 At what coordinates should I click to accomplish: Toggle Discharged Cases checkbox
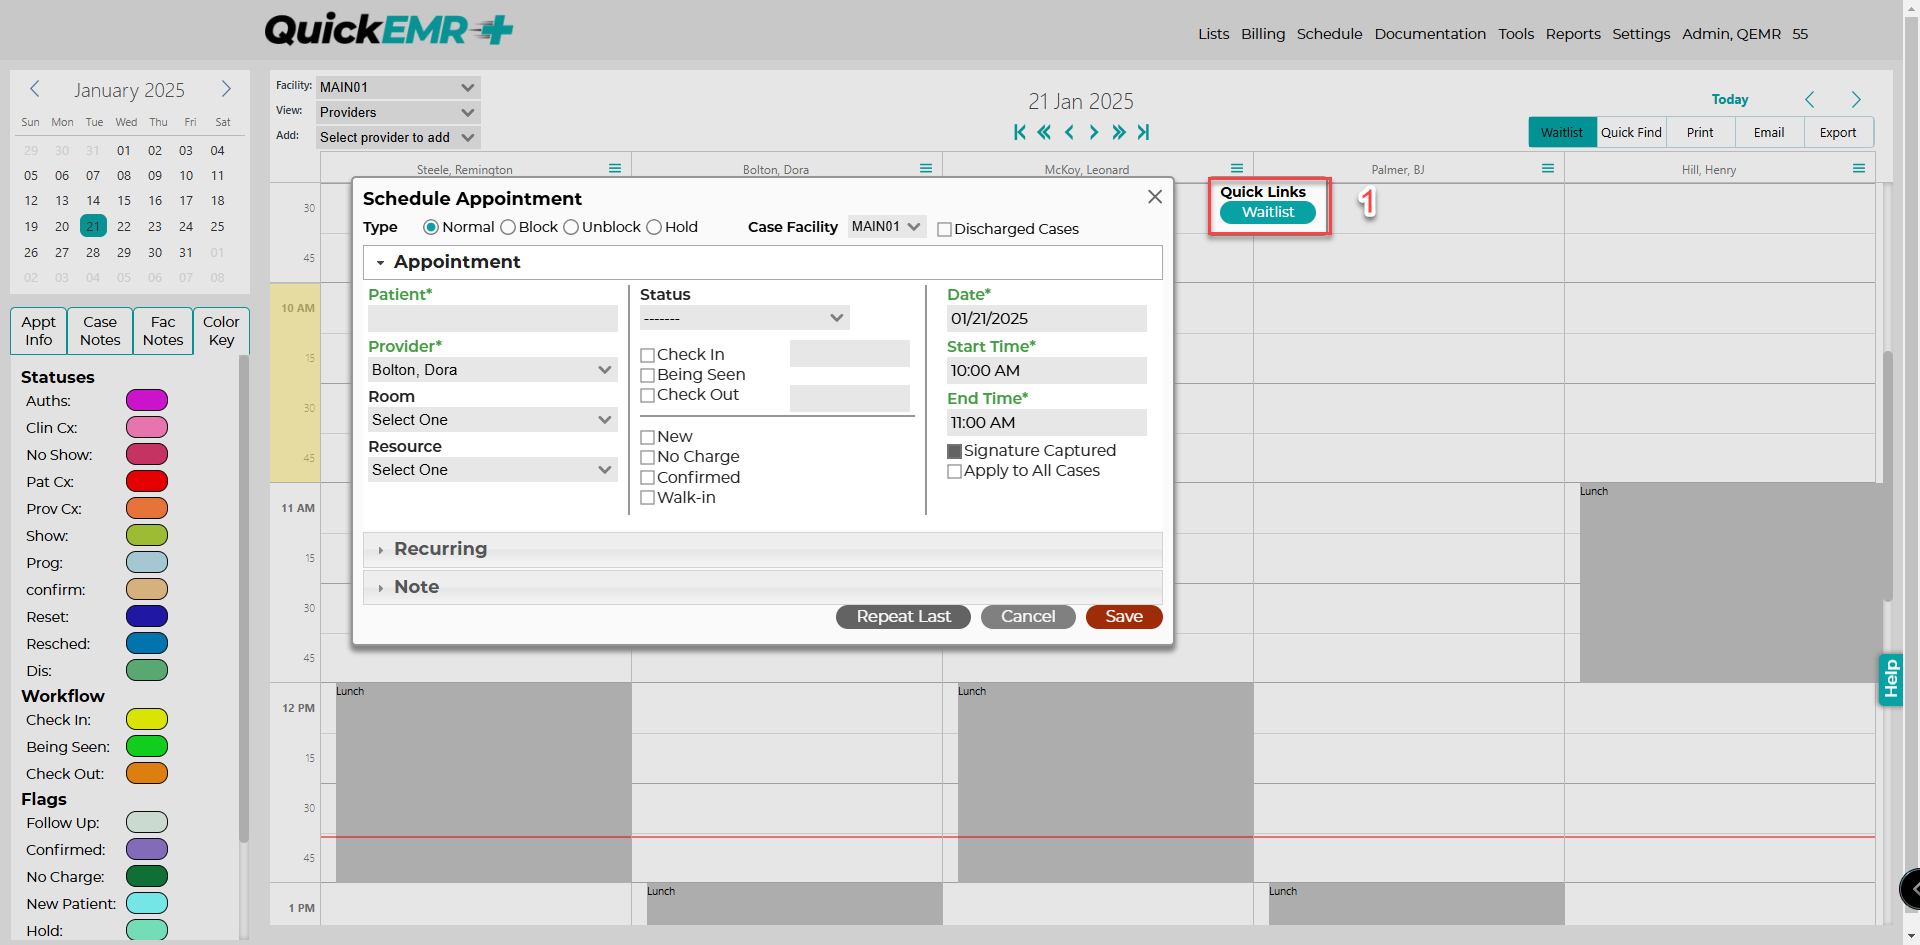(944, 229)
